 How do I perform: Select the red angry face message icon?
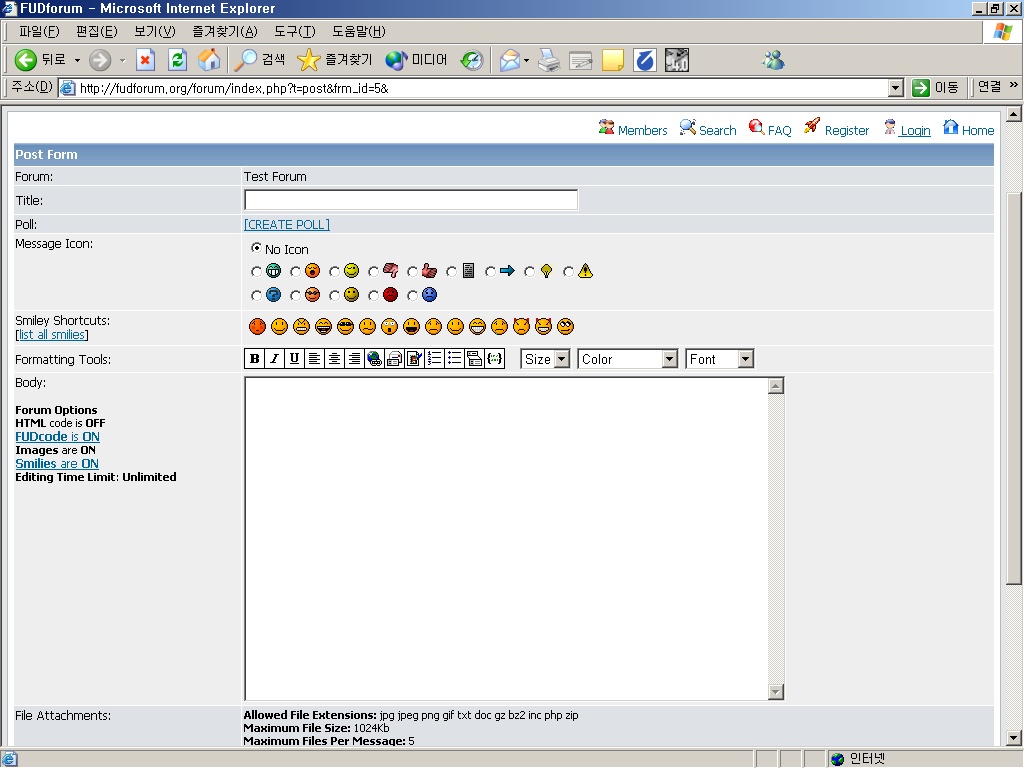373,296
